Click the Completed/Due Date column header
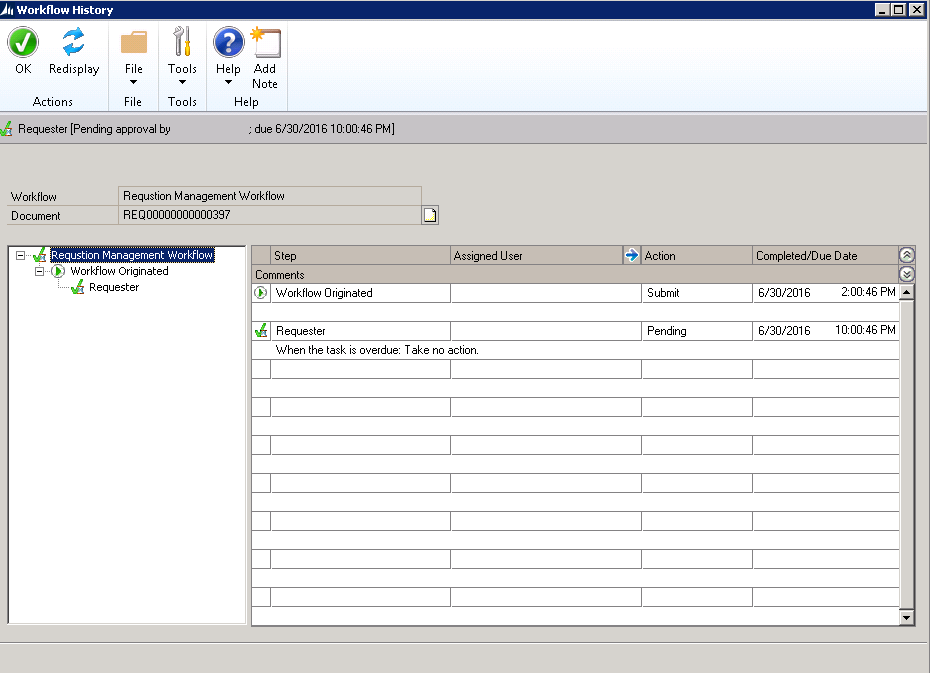The height and width of the screenshot is (673, 930). coord(820,255)
